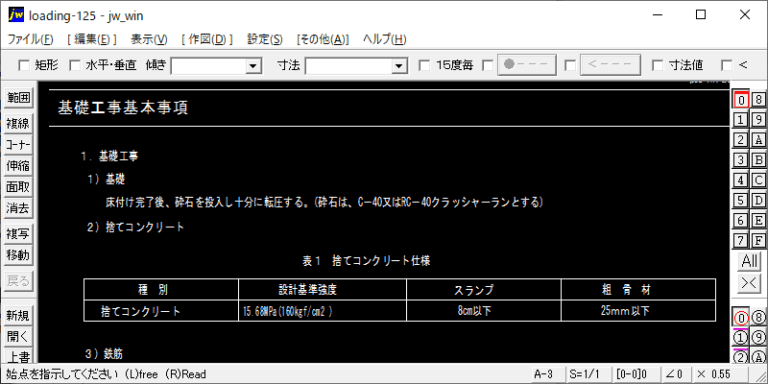Open the その他(A) menu
This screenshot has width=768, height=384.
click(323, 39)
